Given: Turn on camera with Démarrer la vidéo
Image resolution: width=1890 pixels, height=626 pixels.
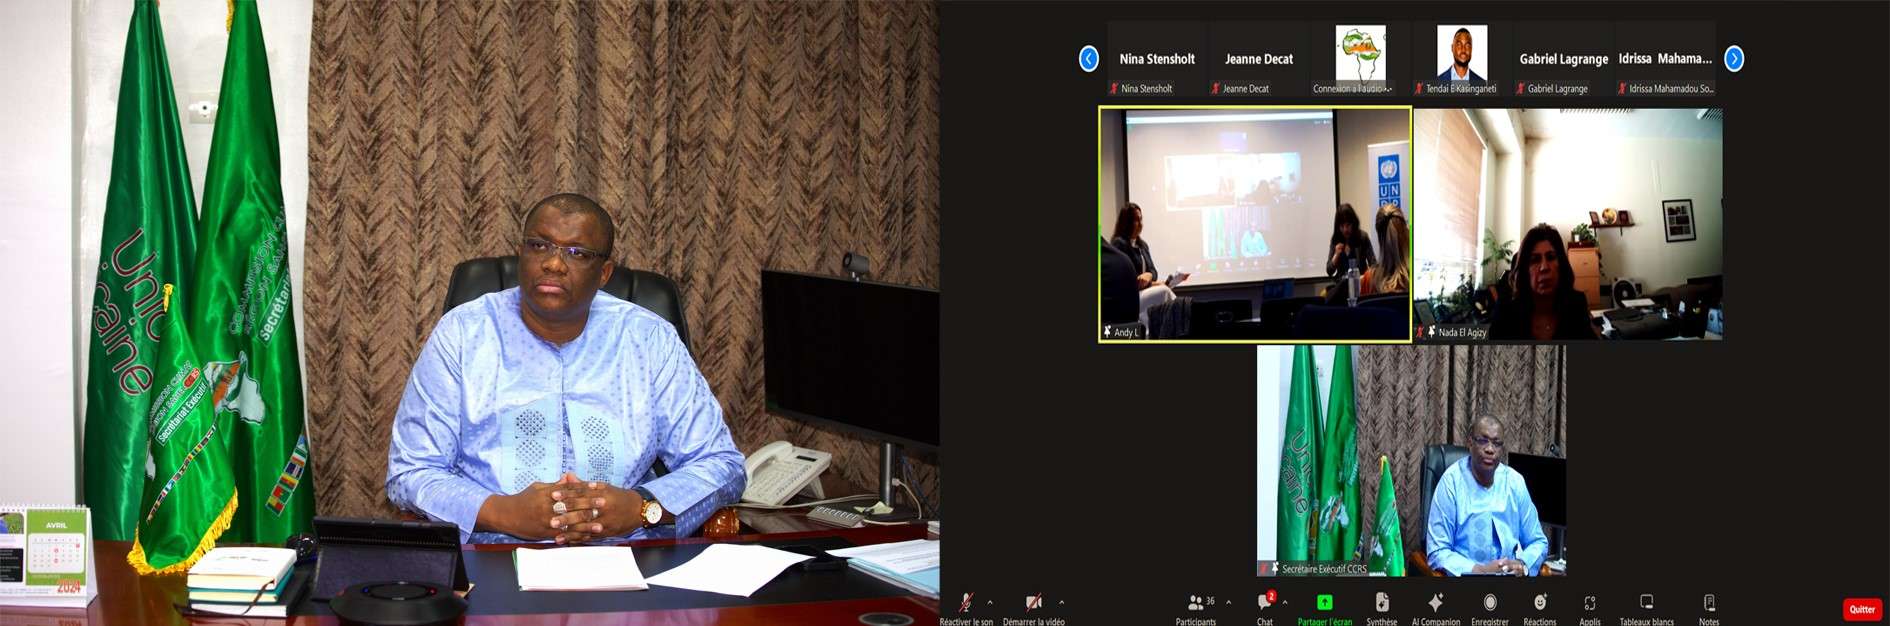Looking at the screenshot, I should pyautogui.click(x=1033, y=602).
